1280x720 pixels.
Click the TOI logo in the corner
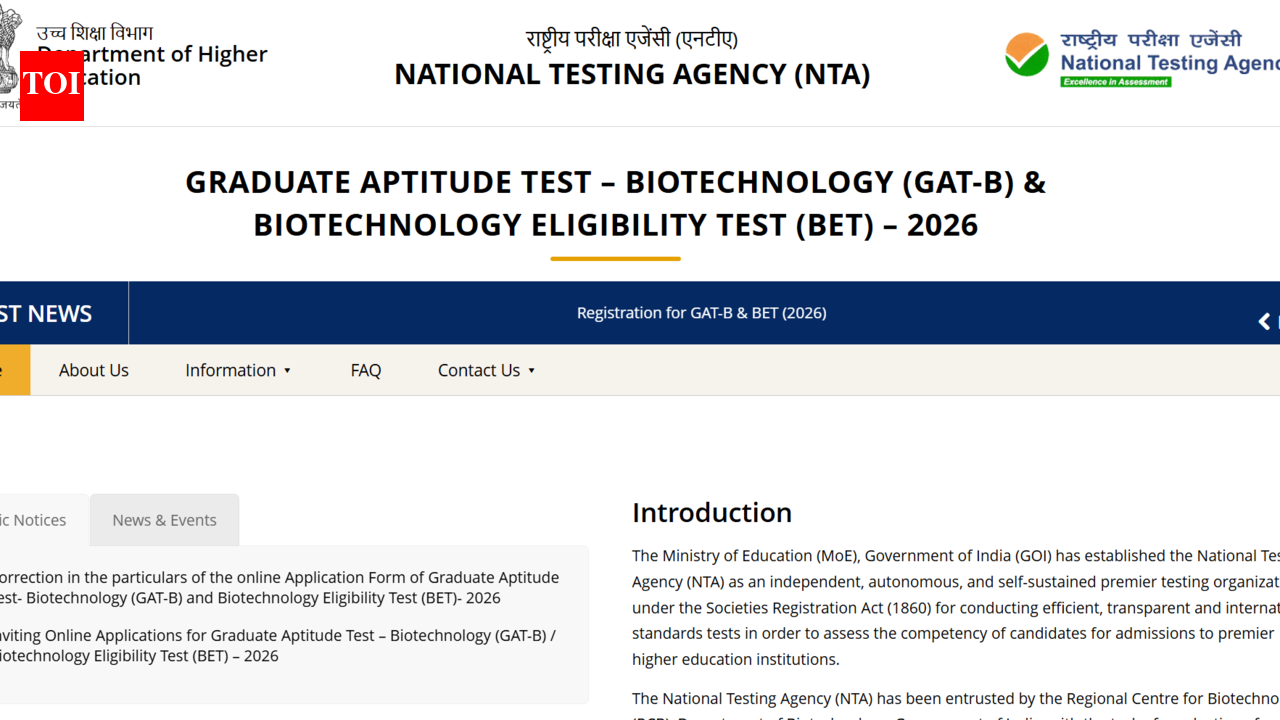click(51, 88)
